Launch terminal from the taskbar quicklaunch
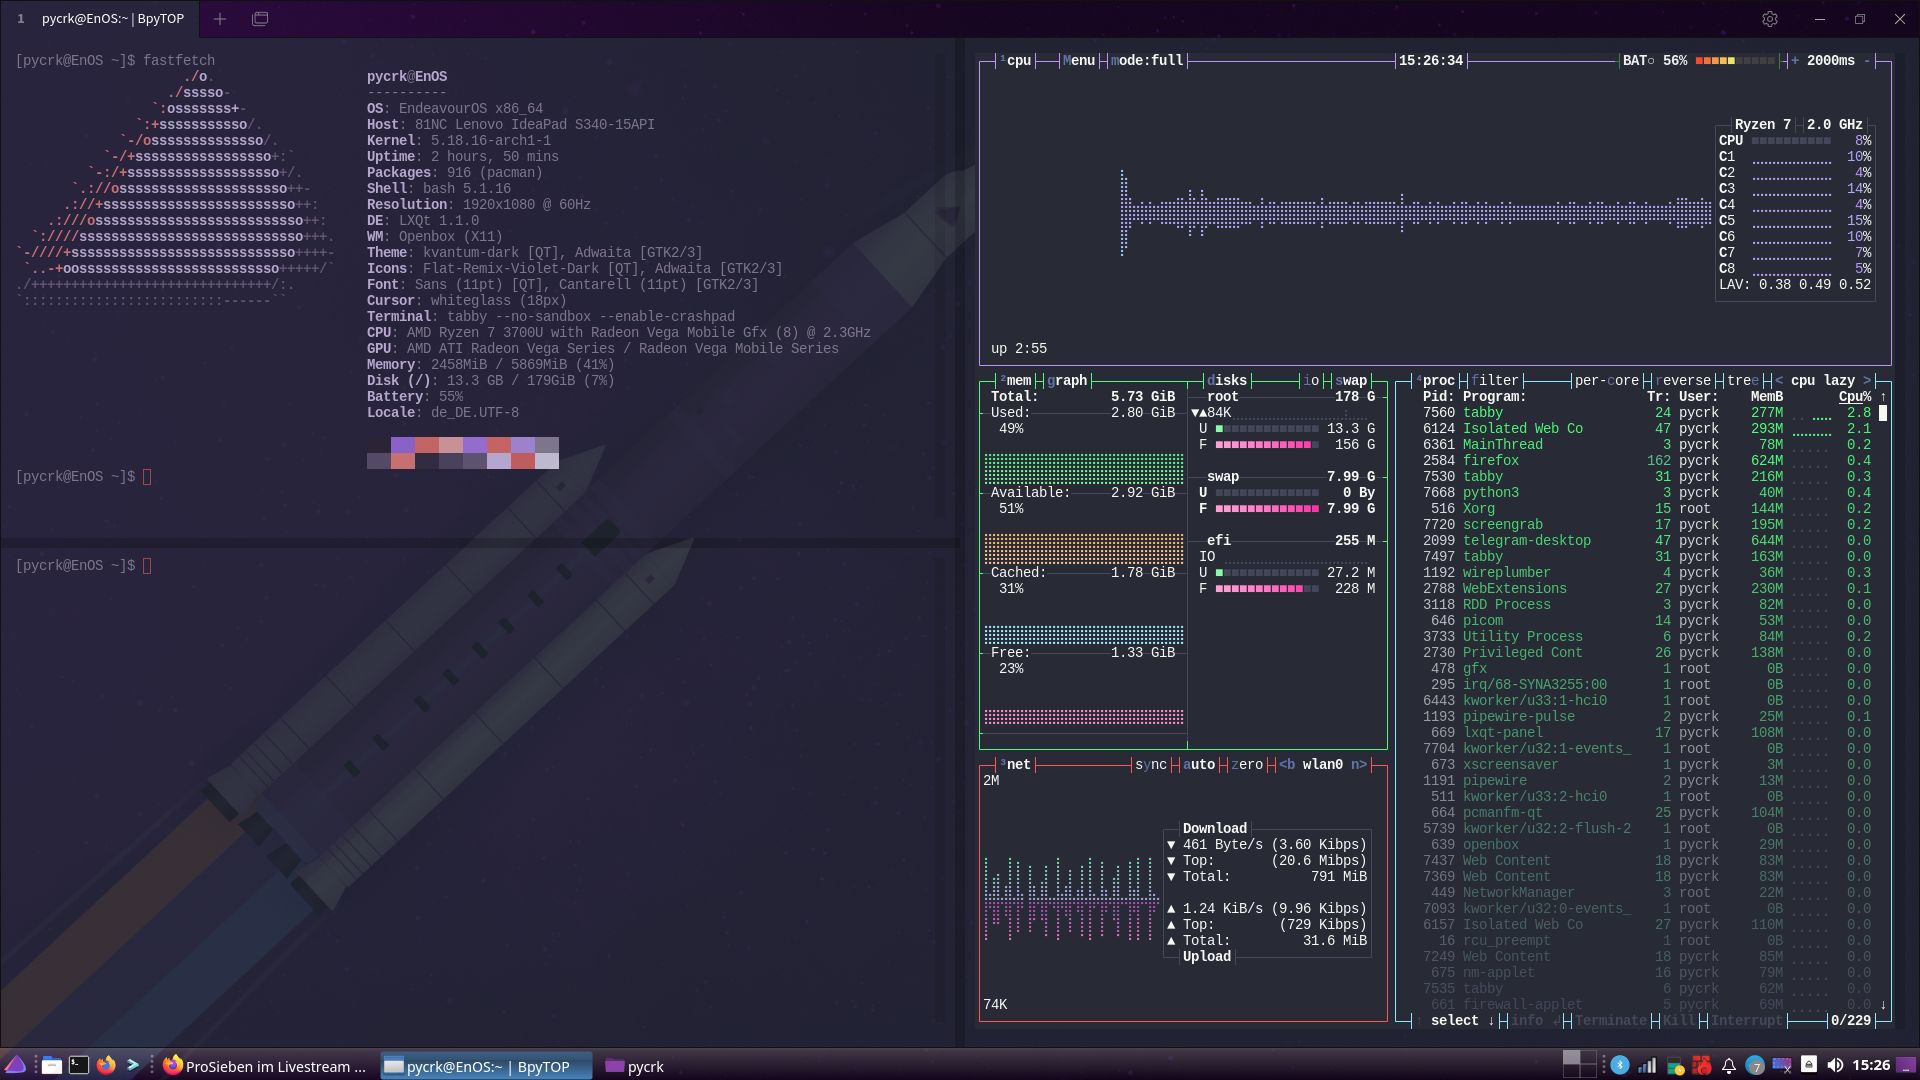1920x1080 pixels. click(79, 1066)
